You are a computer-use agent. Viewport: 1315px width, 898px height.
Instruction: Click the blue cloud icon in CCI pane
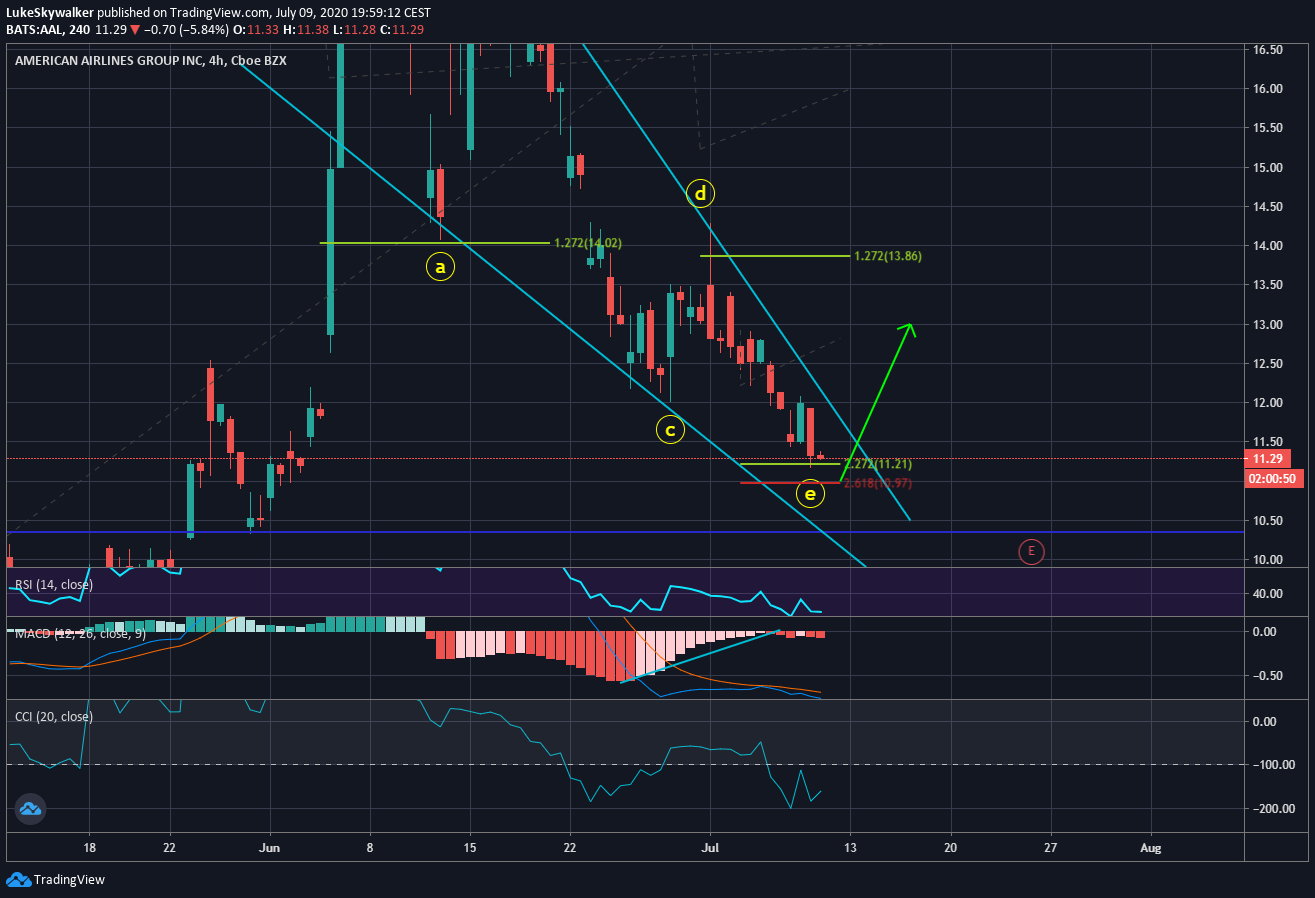pos(28,809)
